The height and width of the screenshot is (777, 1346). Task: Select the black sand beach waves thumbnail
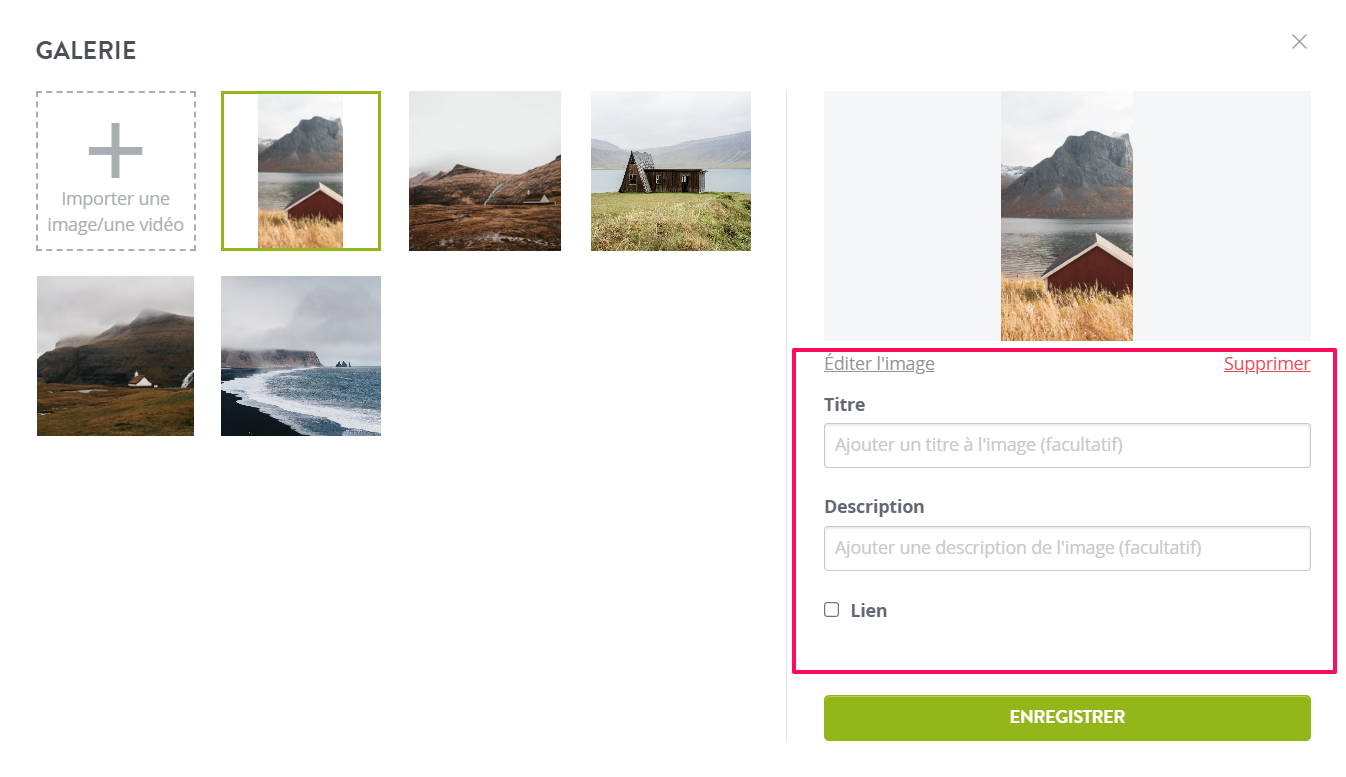[301, 356]
